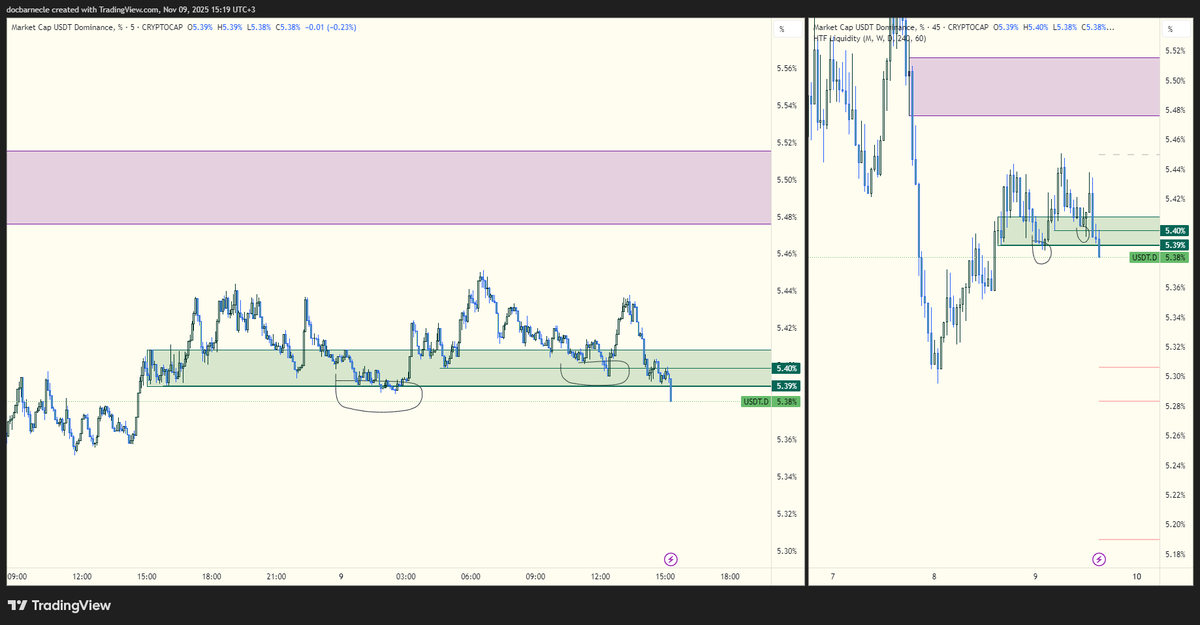Click the USDT.D symbol label on the left chart
Screen dimensions: 1200x625
pos(755,402)
